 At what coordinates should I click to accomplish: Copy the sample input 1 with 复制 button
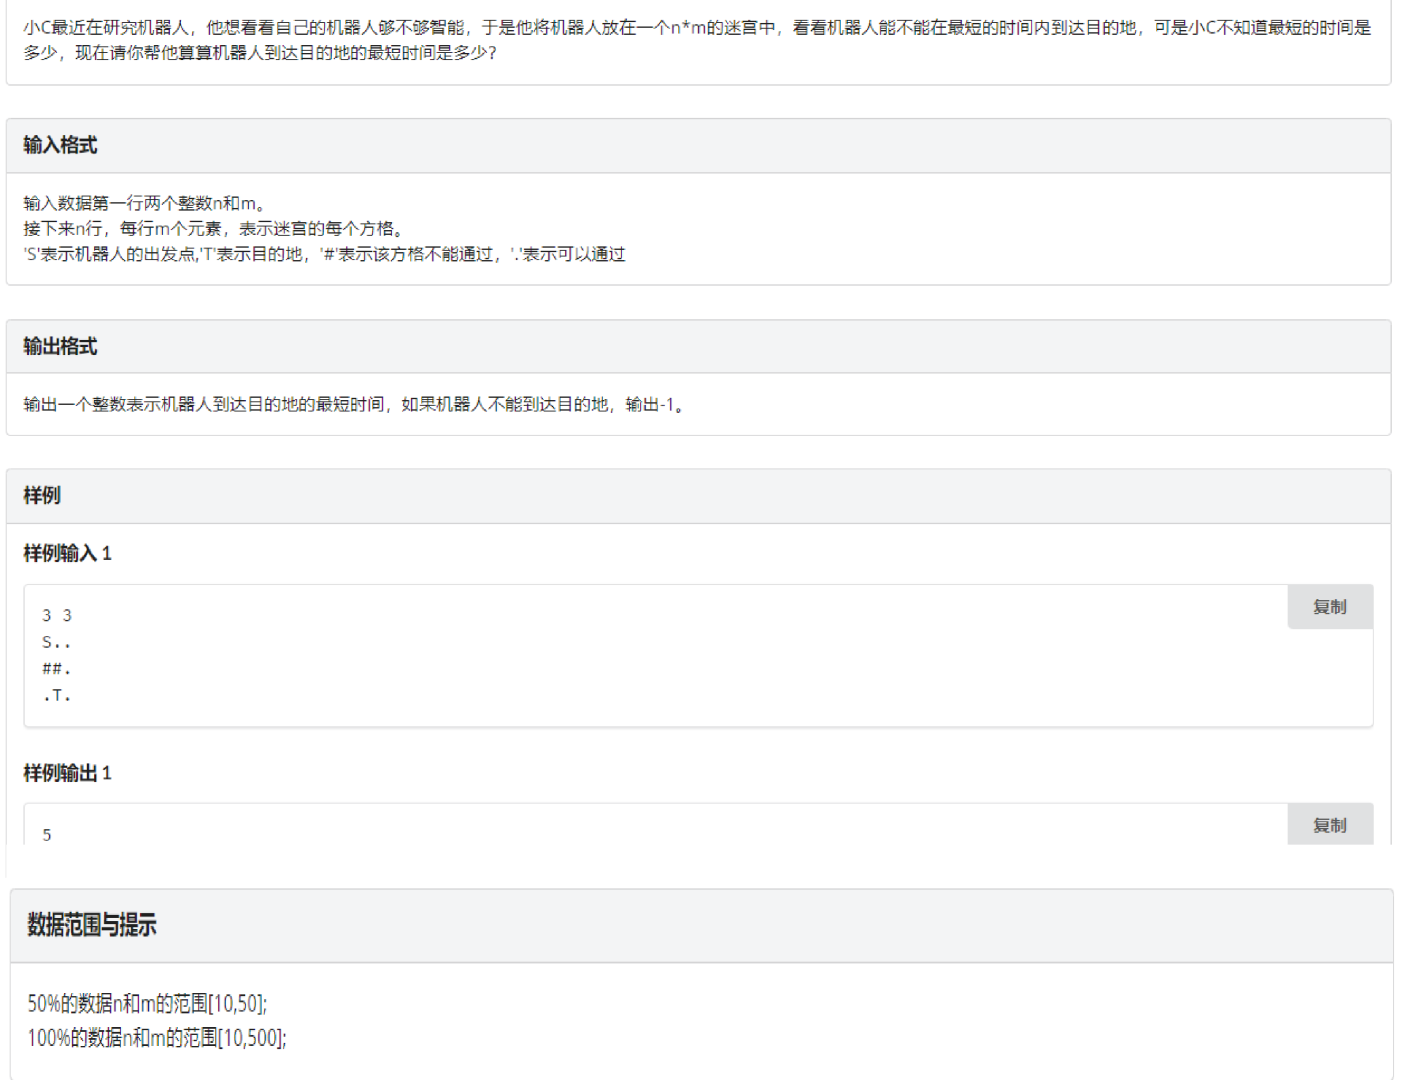click(x=1329, y=607)
